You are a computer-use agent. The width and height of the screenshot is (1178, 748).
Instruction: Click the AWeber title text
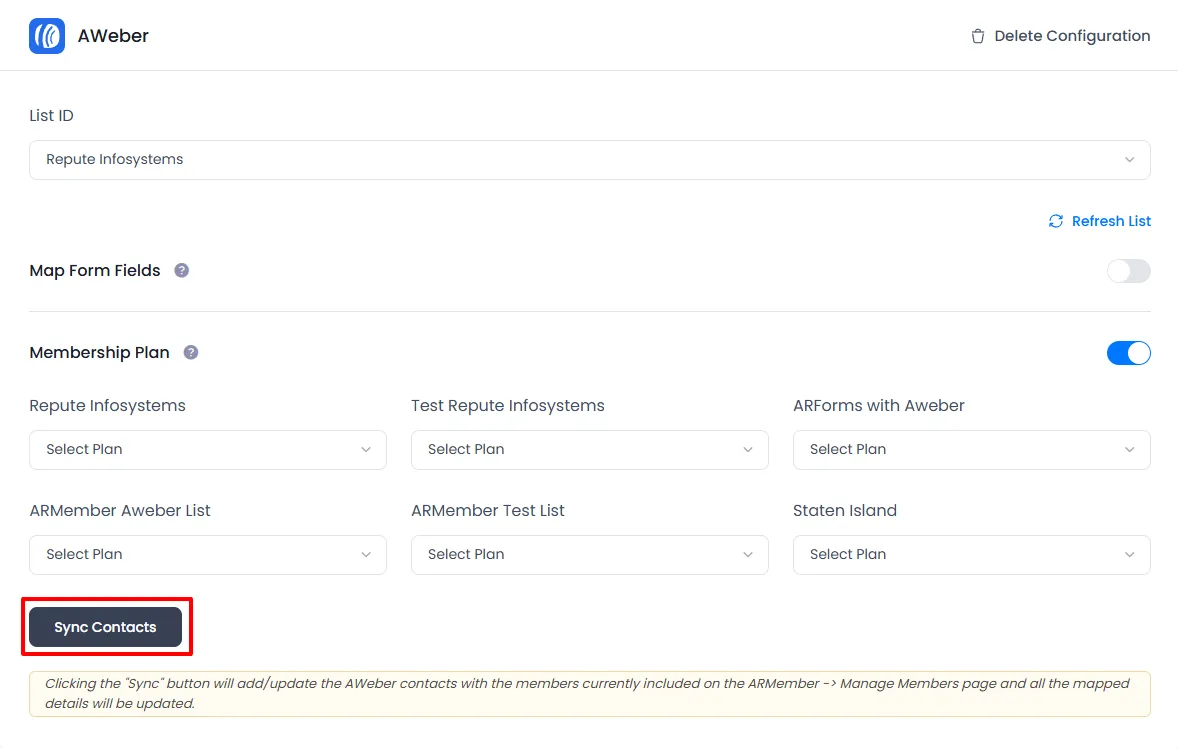coord(112,35)
